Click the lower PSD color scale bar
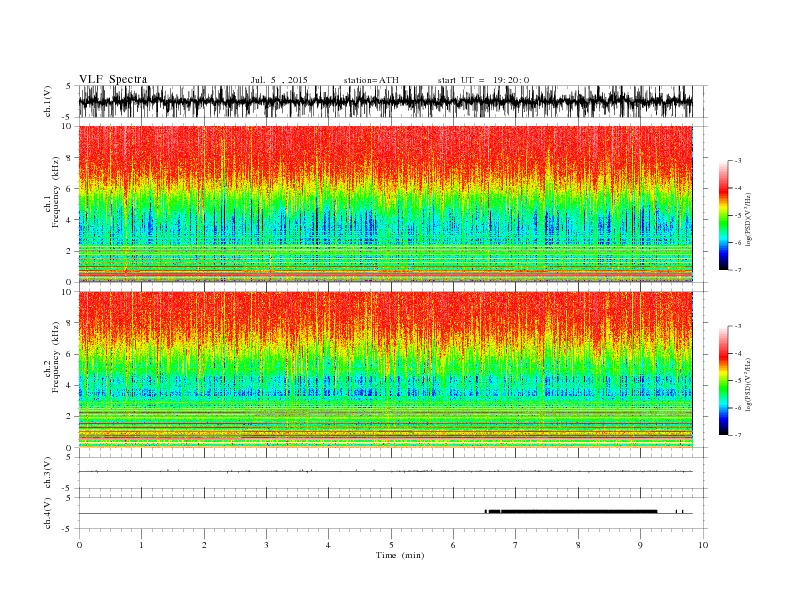The height and width of the screenshot is (612, 792). (x=723, y=381)
